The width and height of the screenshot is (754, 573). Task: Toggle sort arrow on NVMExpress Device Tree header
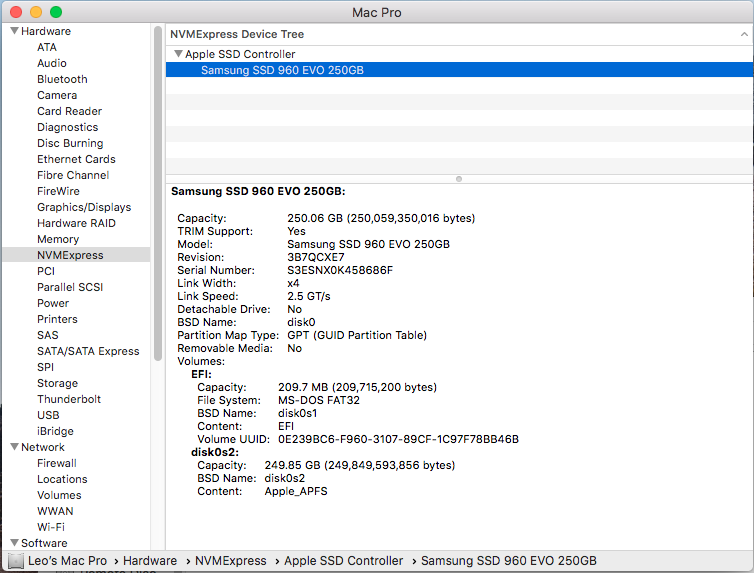(x=744, y=34)
